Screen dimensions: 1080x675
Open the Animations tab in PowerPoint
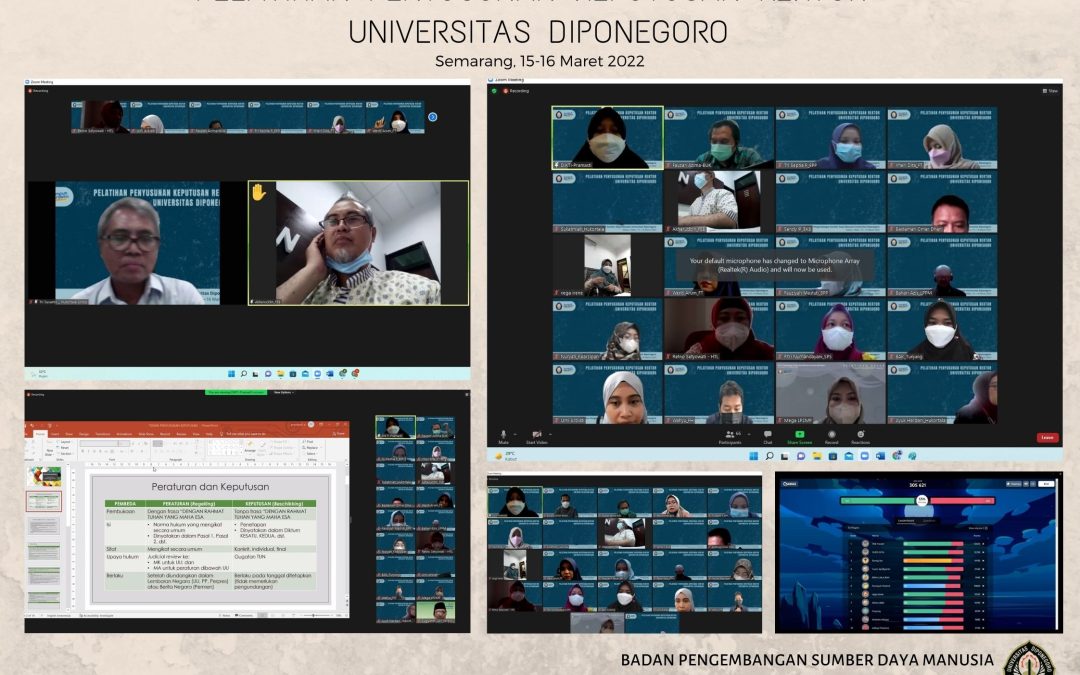[124, 434]
